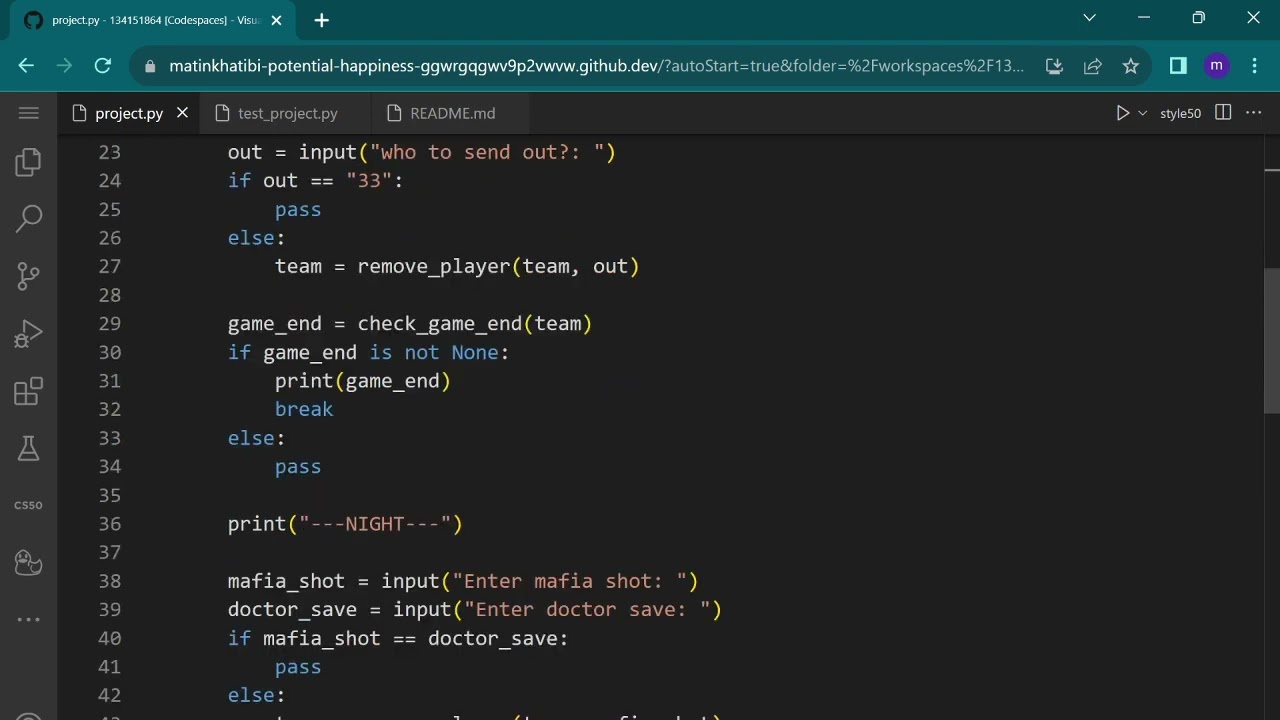1280x720 pixels.
Task: Open the Chrome three-dot menu
Action: pos(1254,66)
